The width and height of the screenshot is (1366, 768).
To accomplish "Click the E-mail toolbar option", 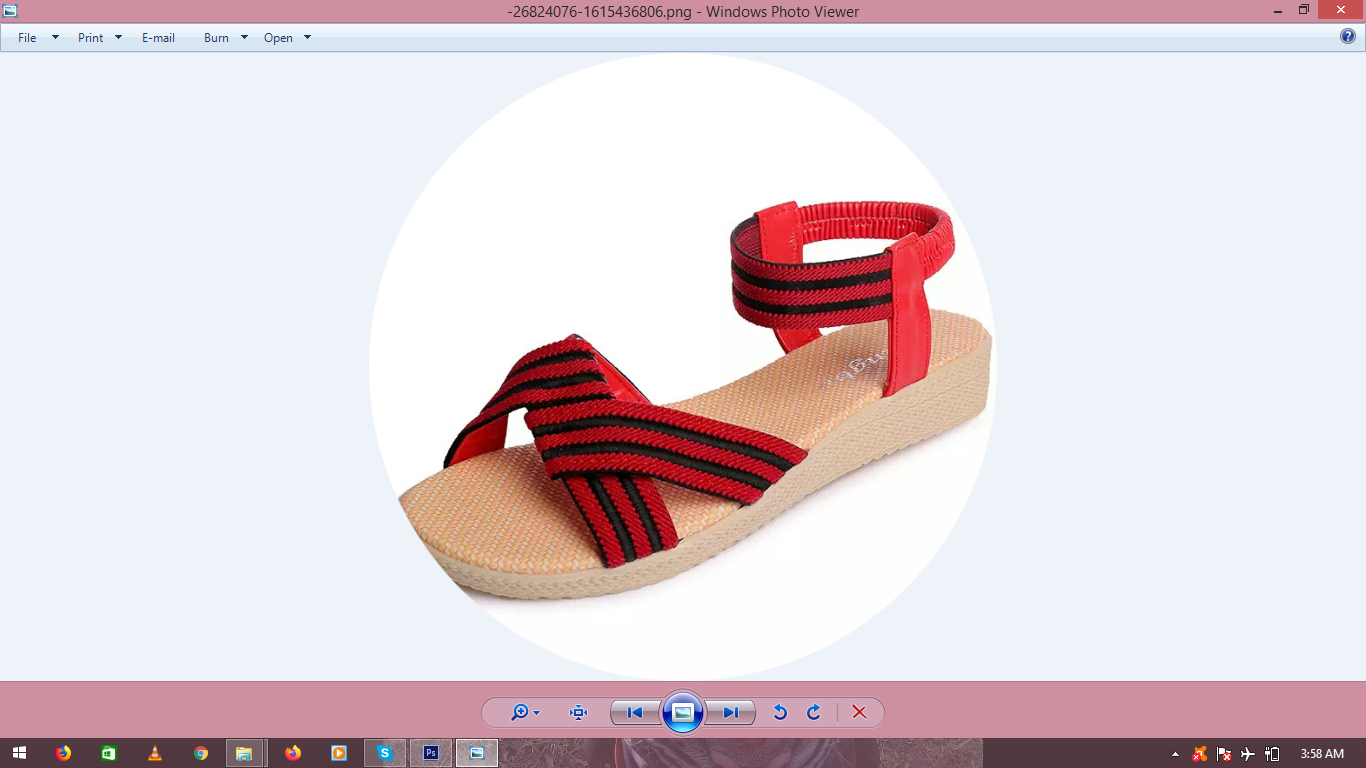I will [158, 38].
